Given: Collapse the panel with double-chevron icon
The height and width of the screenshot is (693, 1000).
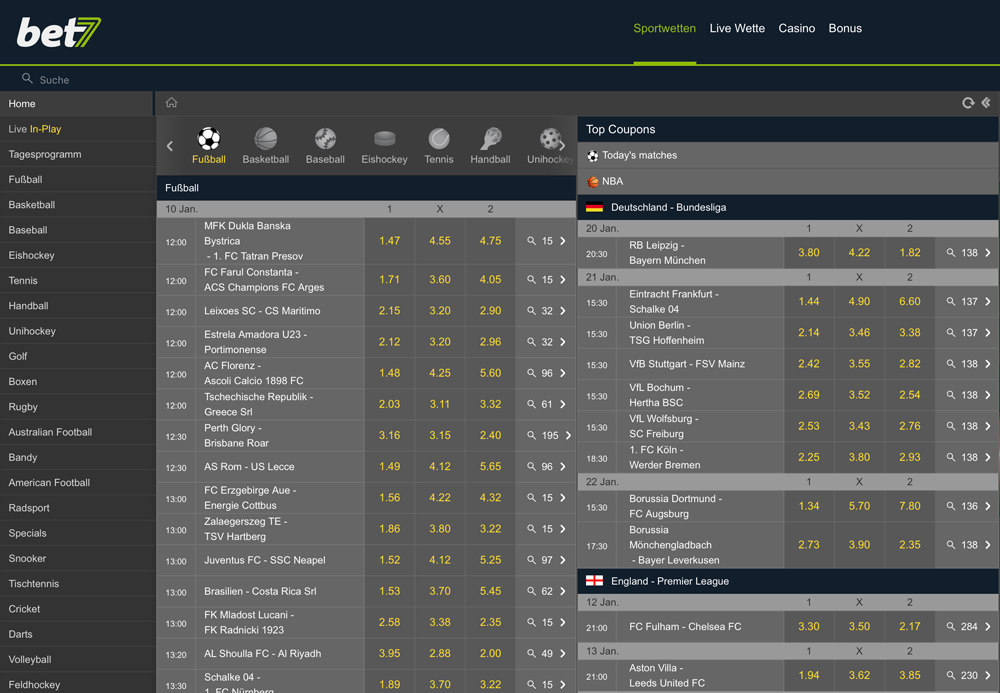Looking at the screenshot, I should pyautogui.click(x=986, y=103).
